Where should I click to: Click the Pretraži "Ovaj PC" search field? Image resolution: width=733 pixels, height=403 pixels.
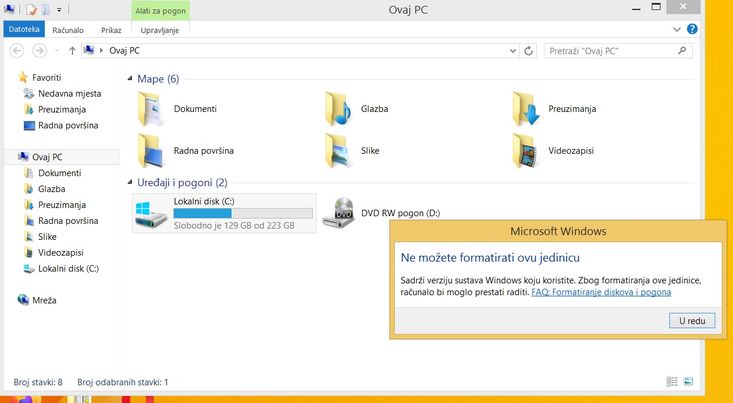coord(618,51)
